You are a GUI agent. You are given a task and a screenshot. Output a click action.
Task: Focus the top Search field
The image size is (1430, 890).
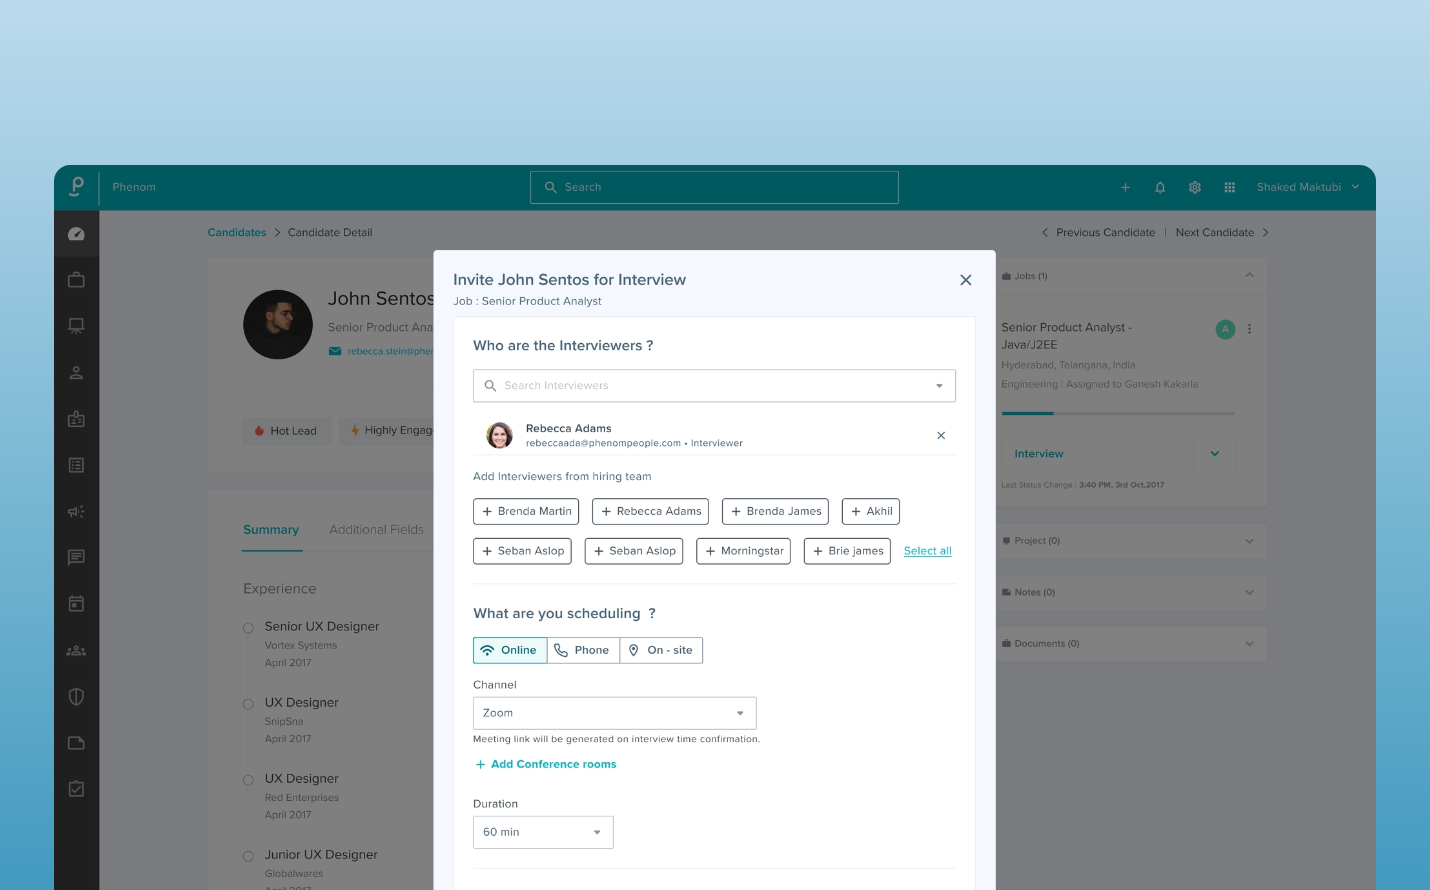coord(714,187)
